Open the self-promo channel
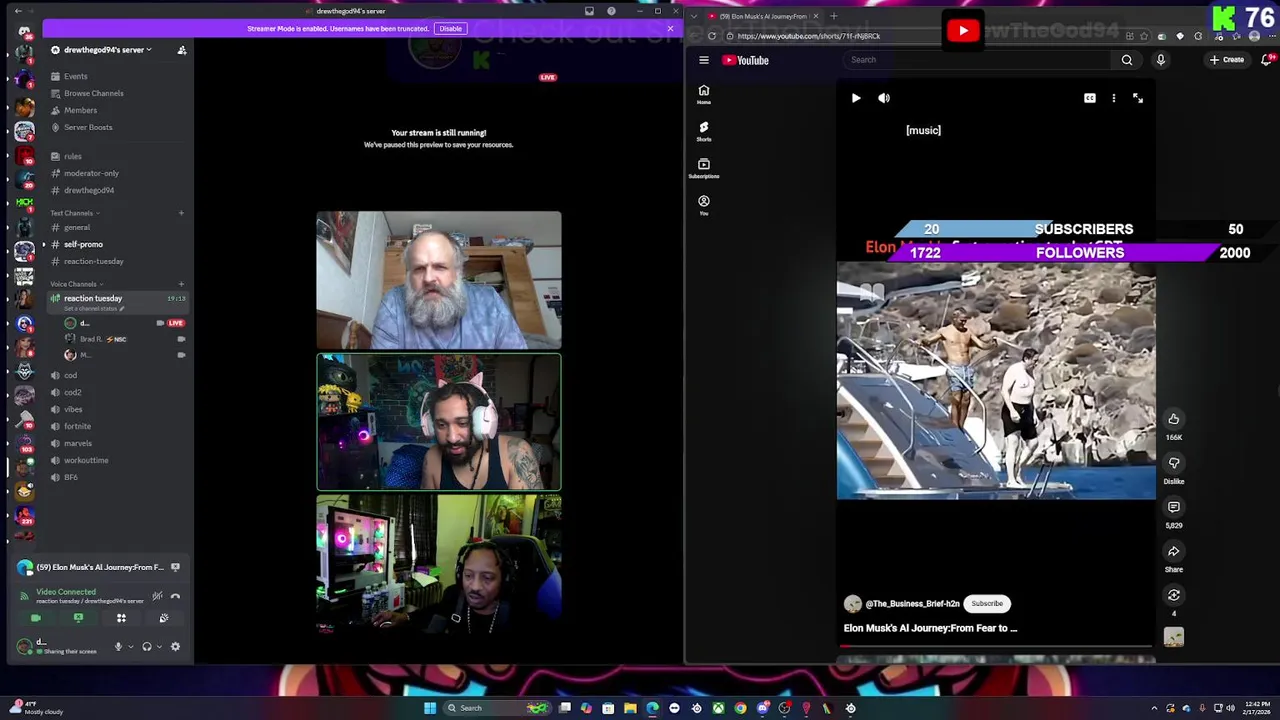 (83, 244)
